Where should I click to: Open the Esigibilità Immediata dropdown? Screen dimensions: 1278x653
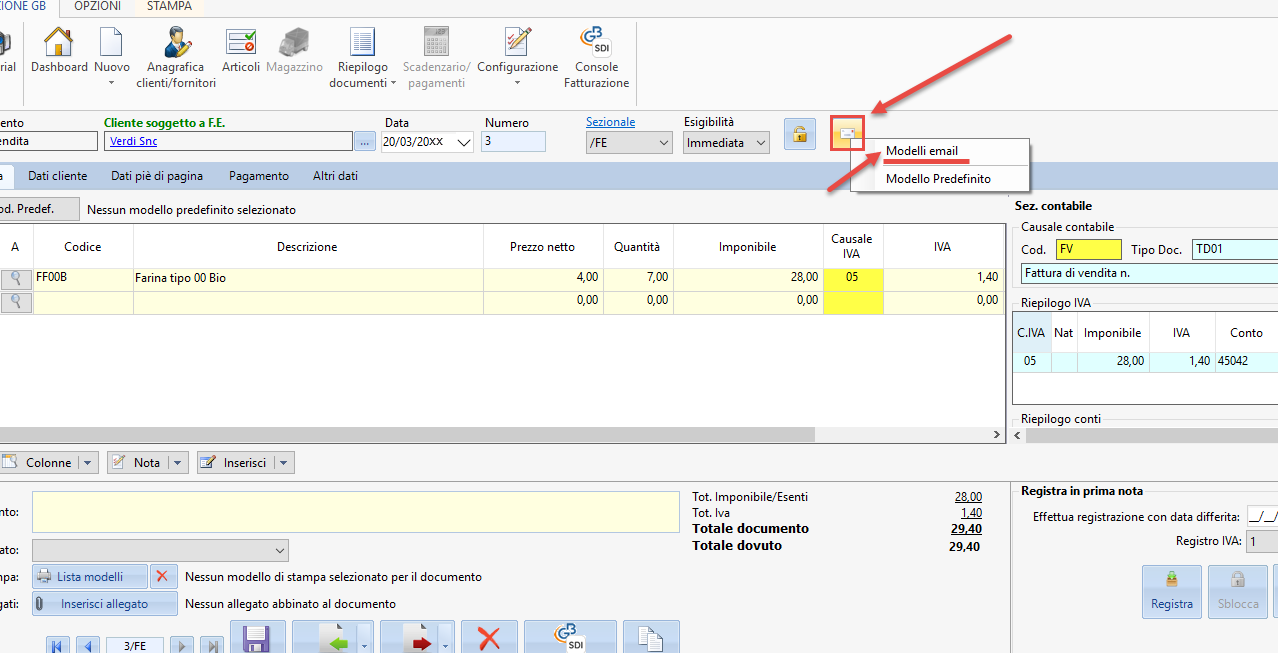point(761,143)
